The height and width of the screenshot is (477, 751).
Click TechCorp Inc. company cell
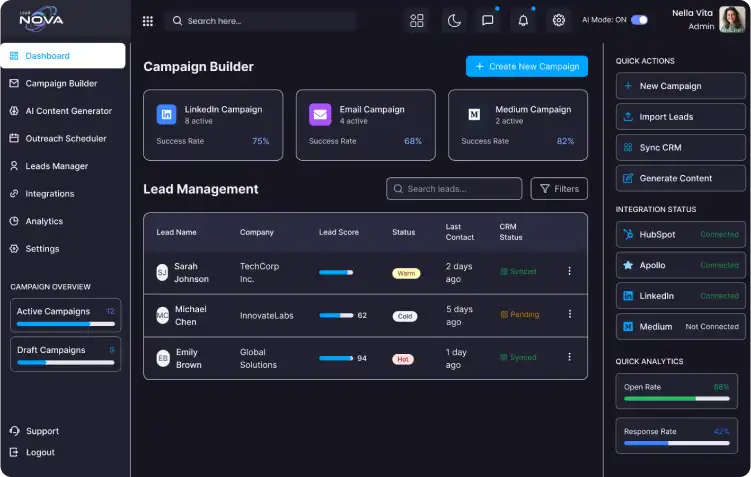(259, 273)
